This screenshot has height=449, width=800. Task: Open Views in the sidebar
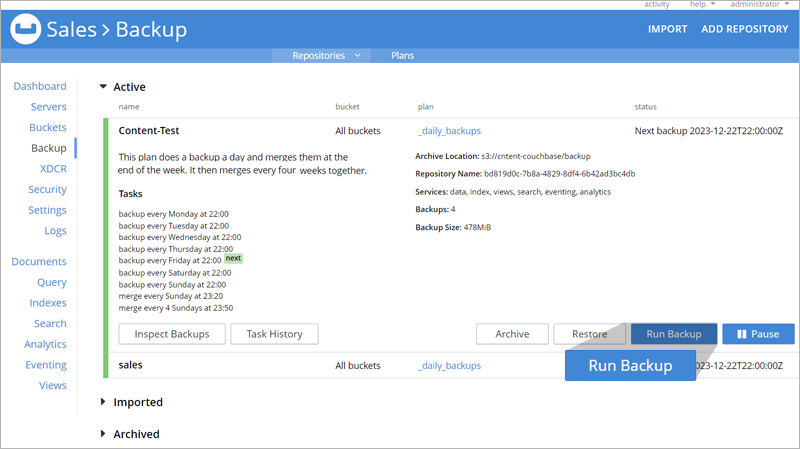[53, 385]
